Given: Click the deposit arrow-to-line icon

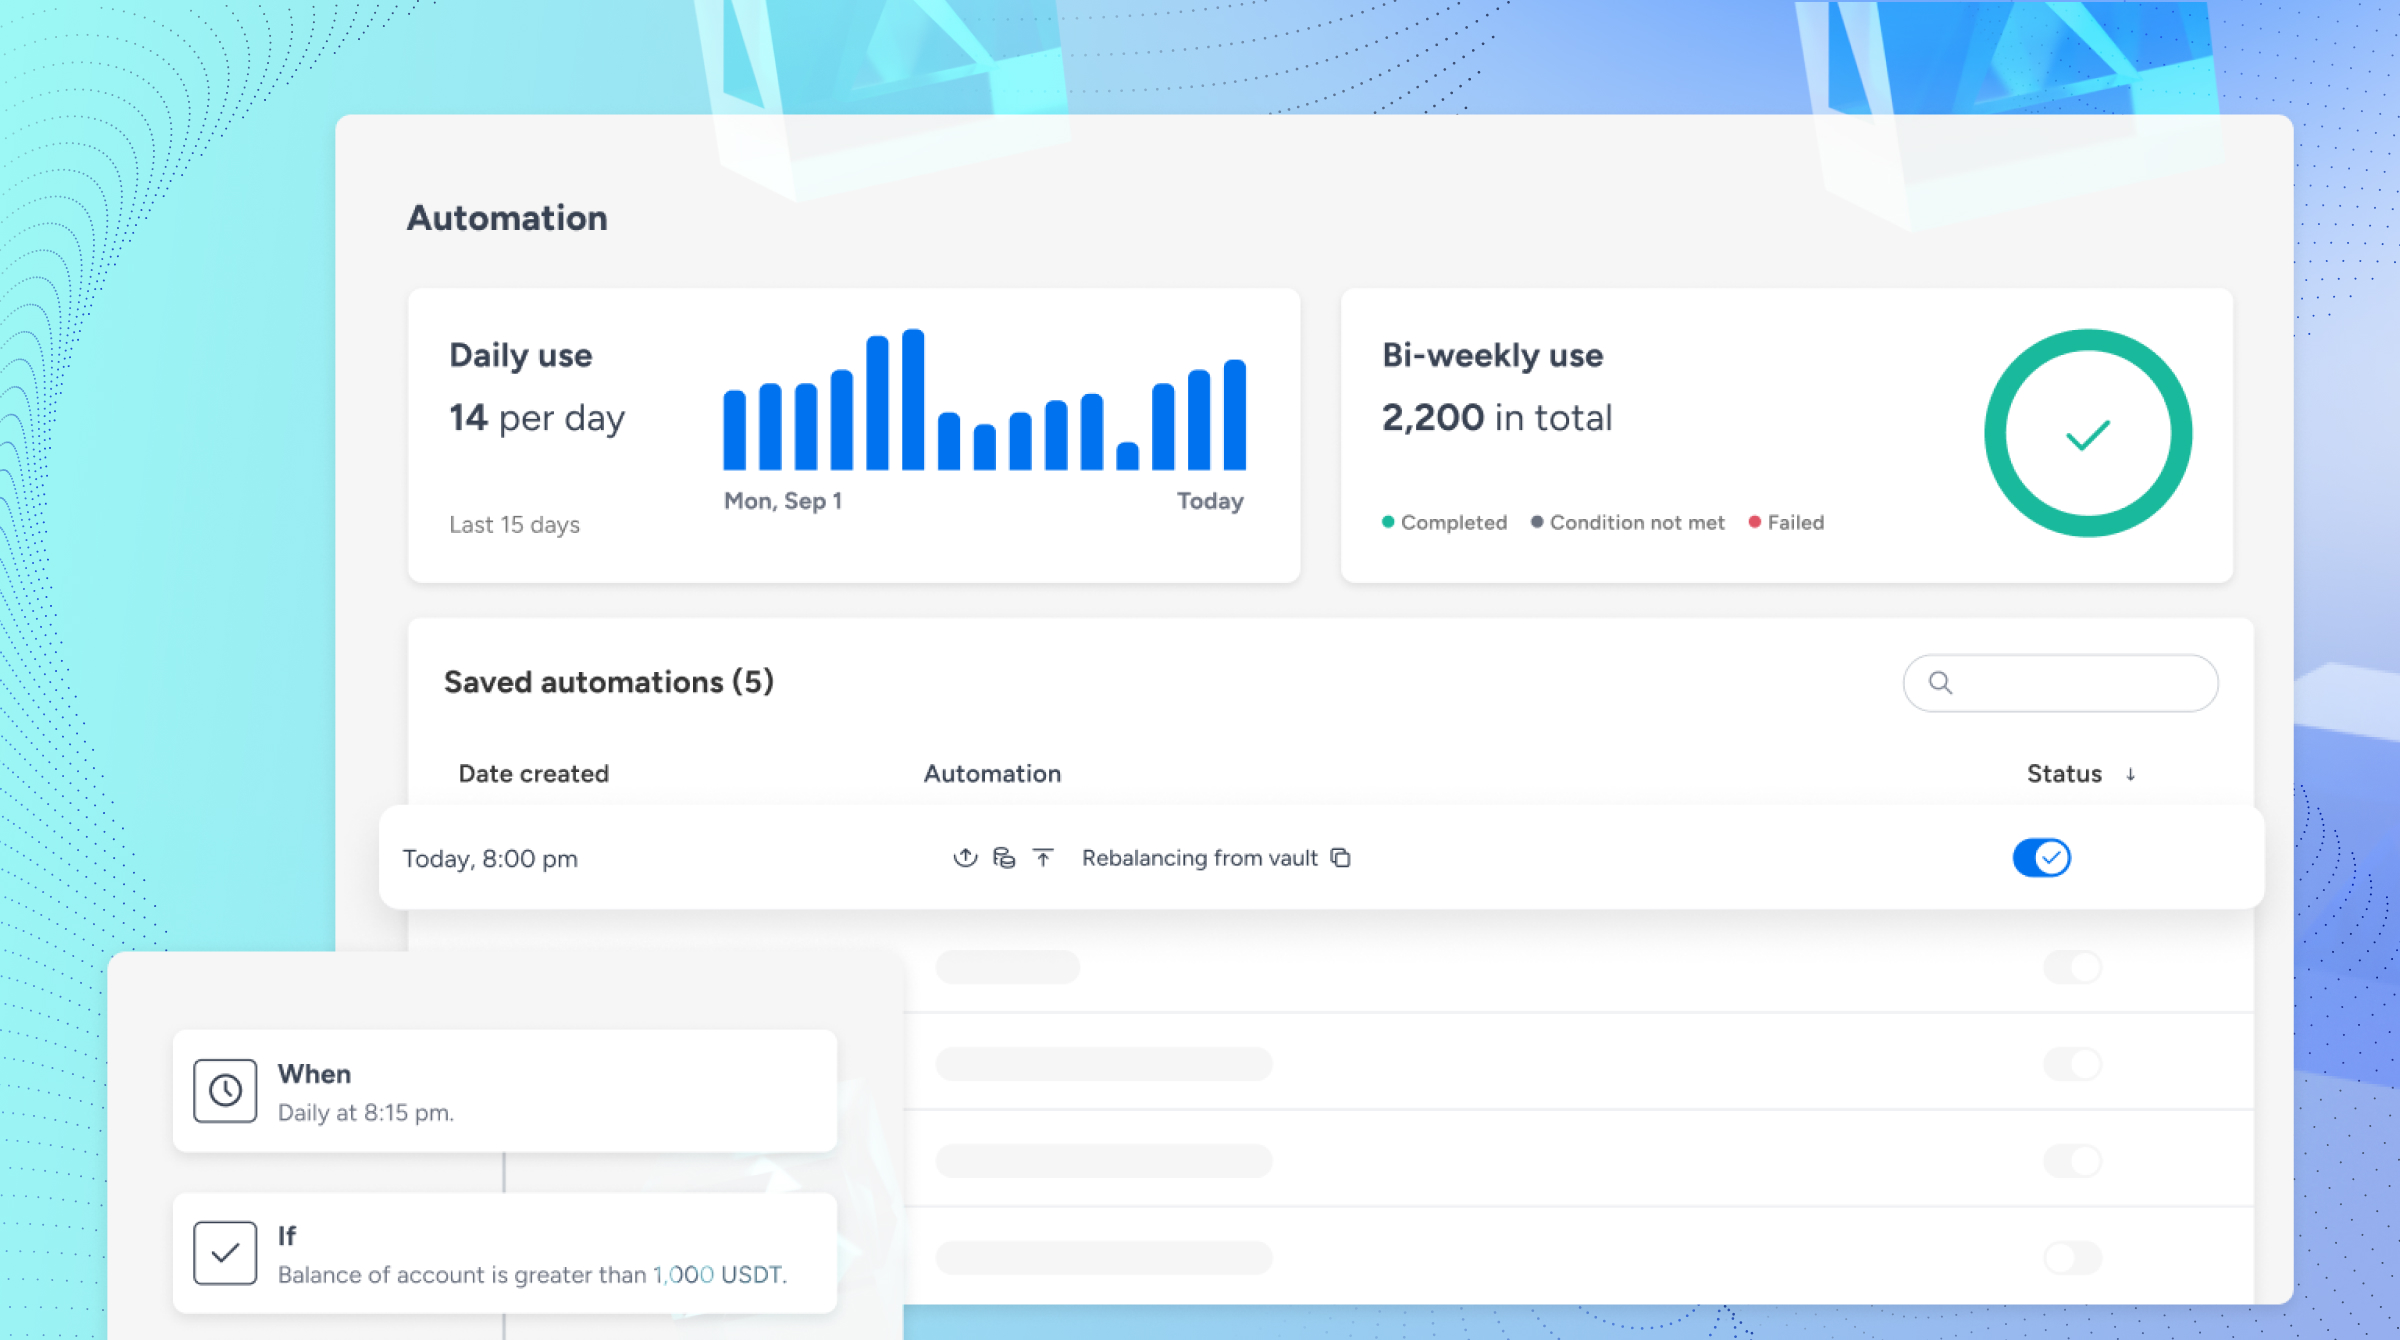Looking at the screenshot, I should coord(1044,858).
